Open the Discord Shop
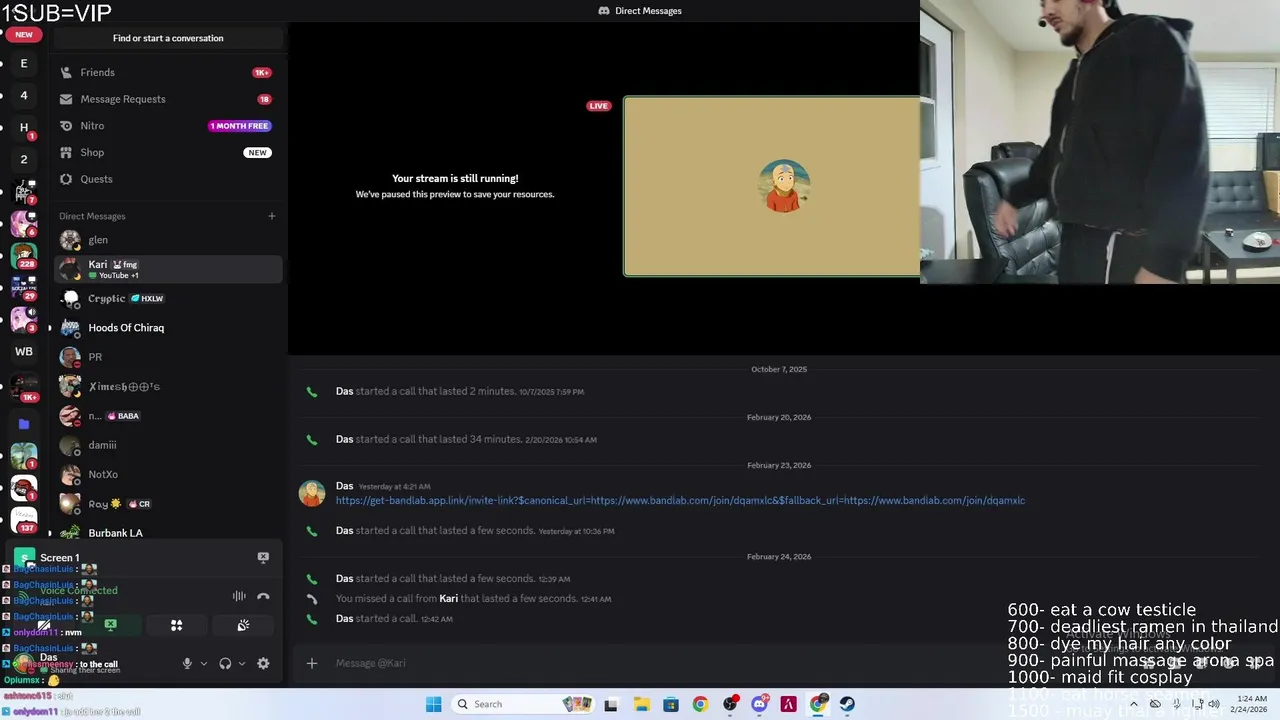 (168, 152)
